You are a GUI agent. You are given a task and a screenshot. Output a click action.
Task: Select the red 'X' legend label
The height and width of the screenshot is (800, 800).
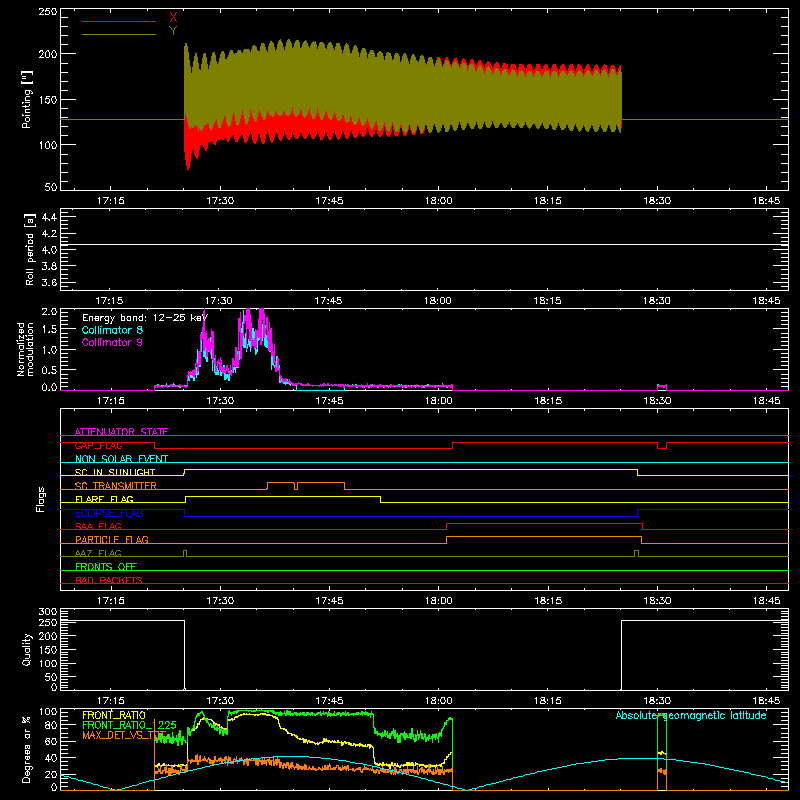pyautogui.click(x=173, y=18)
